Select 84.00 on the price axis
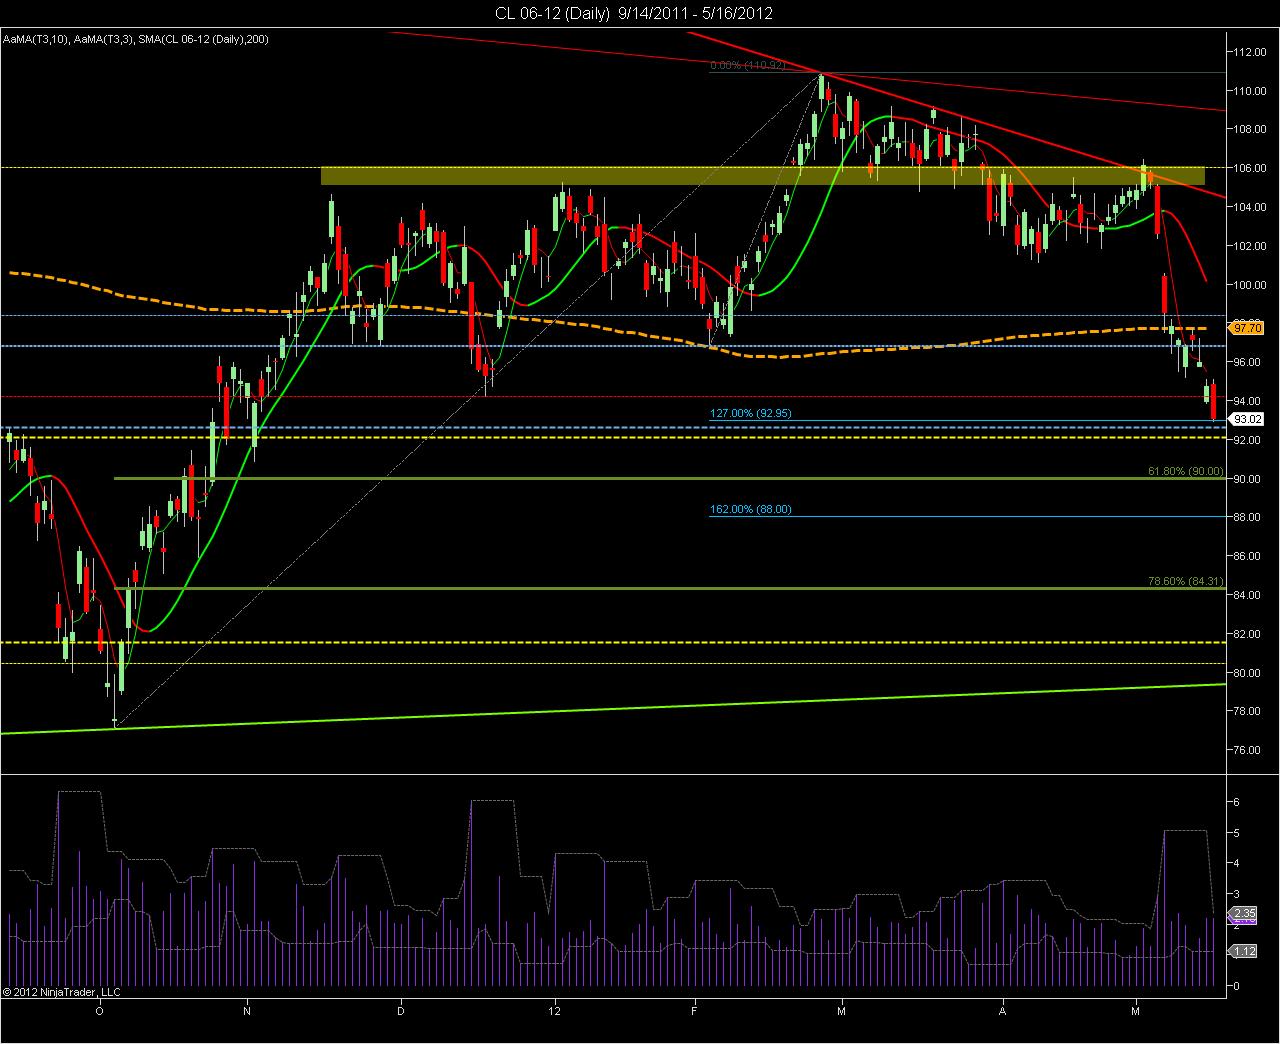Screen dimensions: 1280x1044 point(1248,595)
